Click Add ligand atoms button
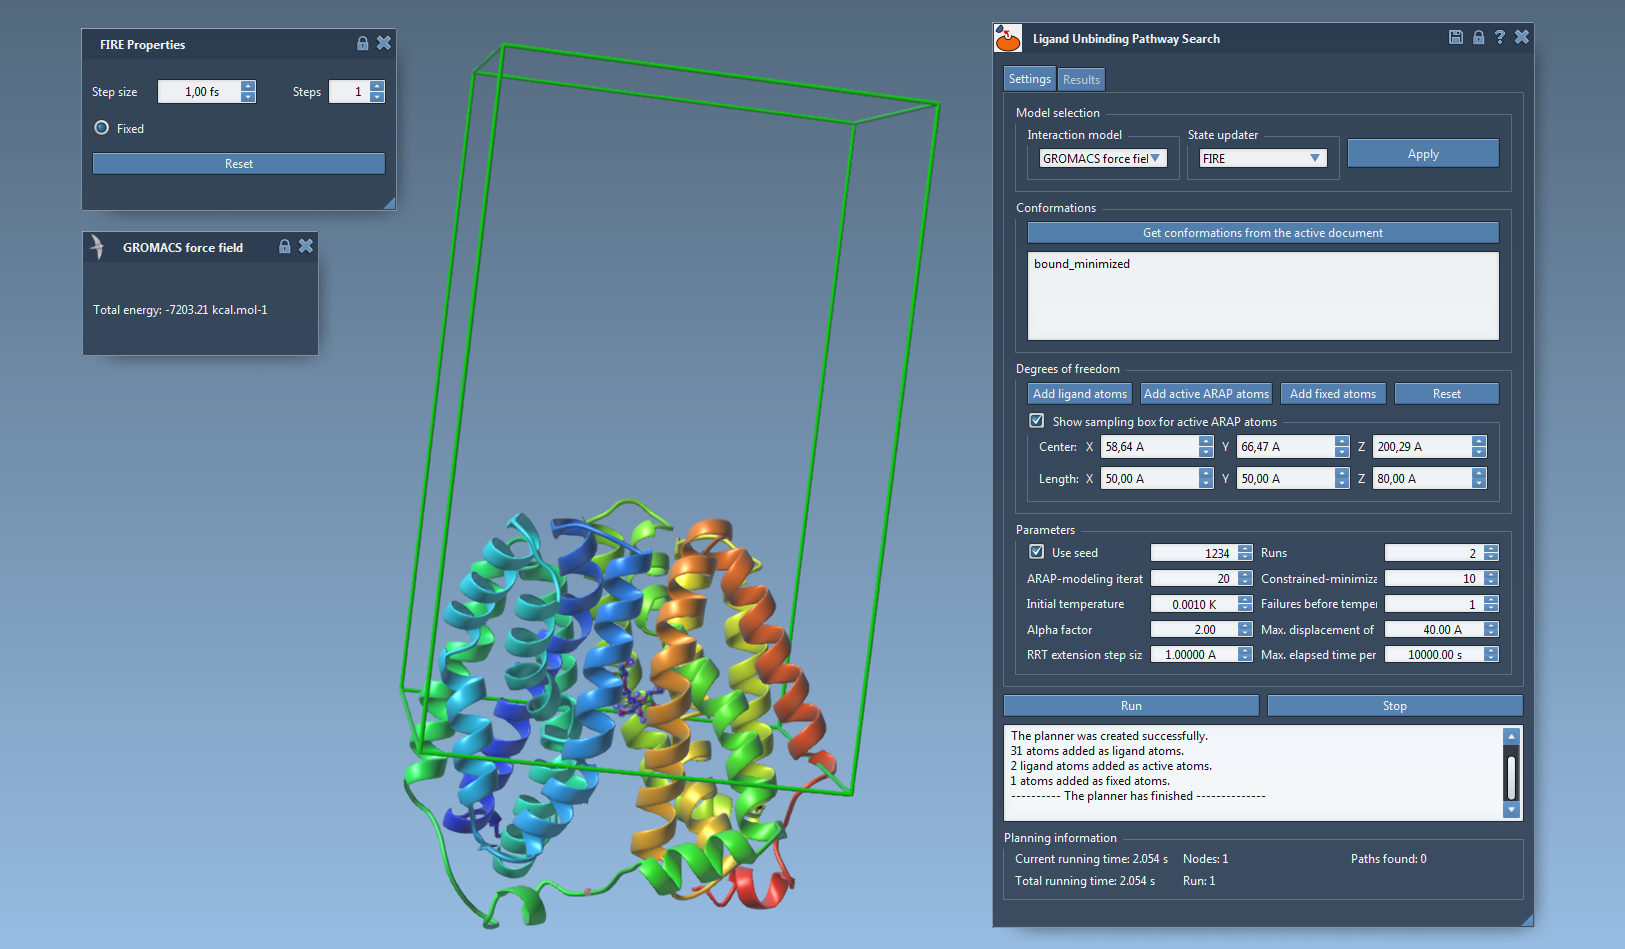Viewport: 1625px width, 949px height. click(1079, 394)
